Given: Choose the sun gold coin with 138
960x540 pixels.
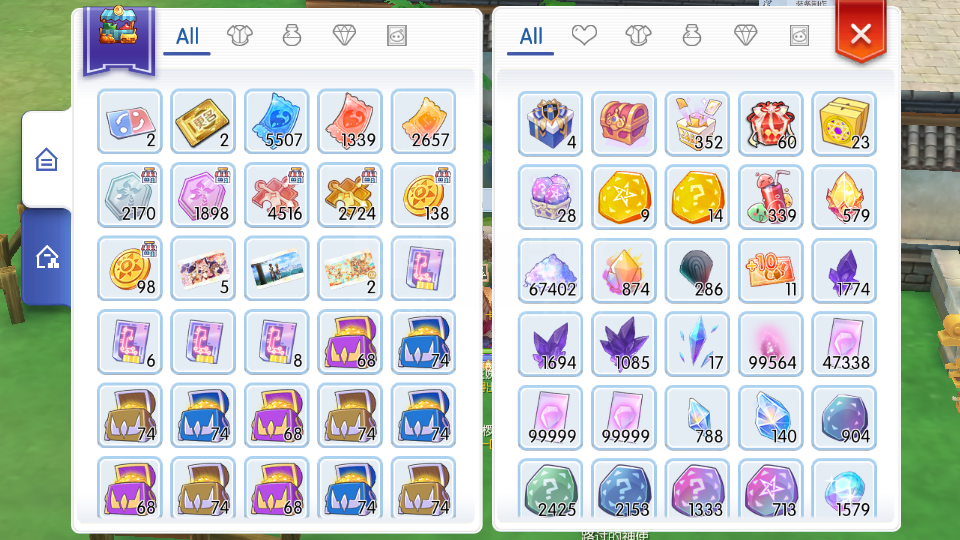Looking at the screenshot, I should pyautogui.click(x=424, y=195).
